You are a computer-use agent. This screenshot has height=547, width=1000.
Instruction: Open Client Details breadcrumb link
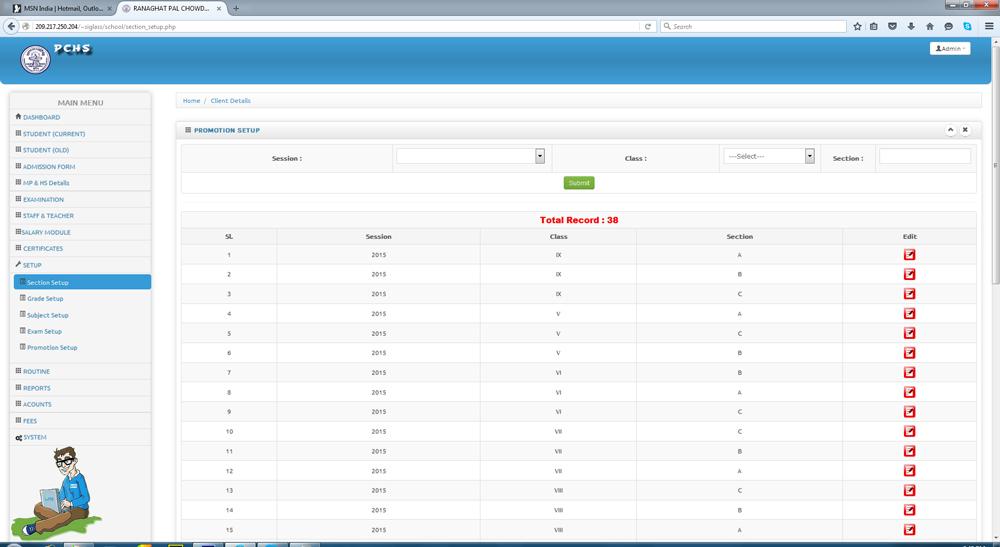point(230,101)
